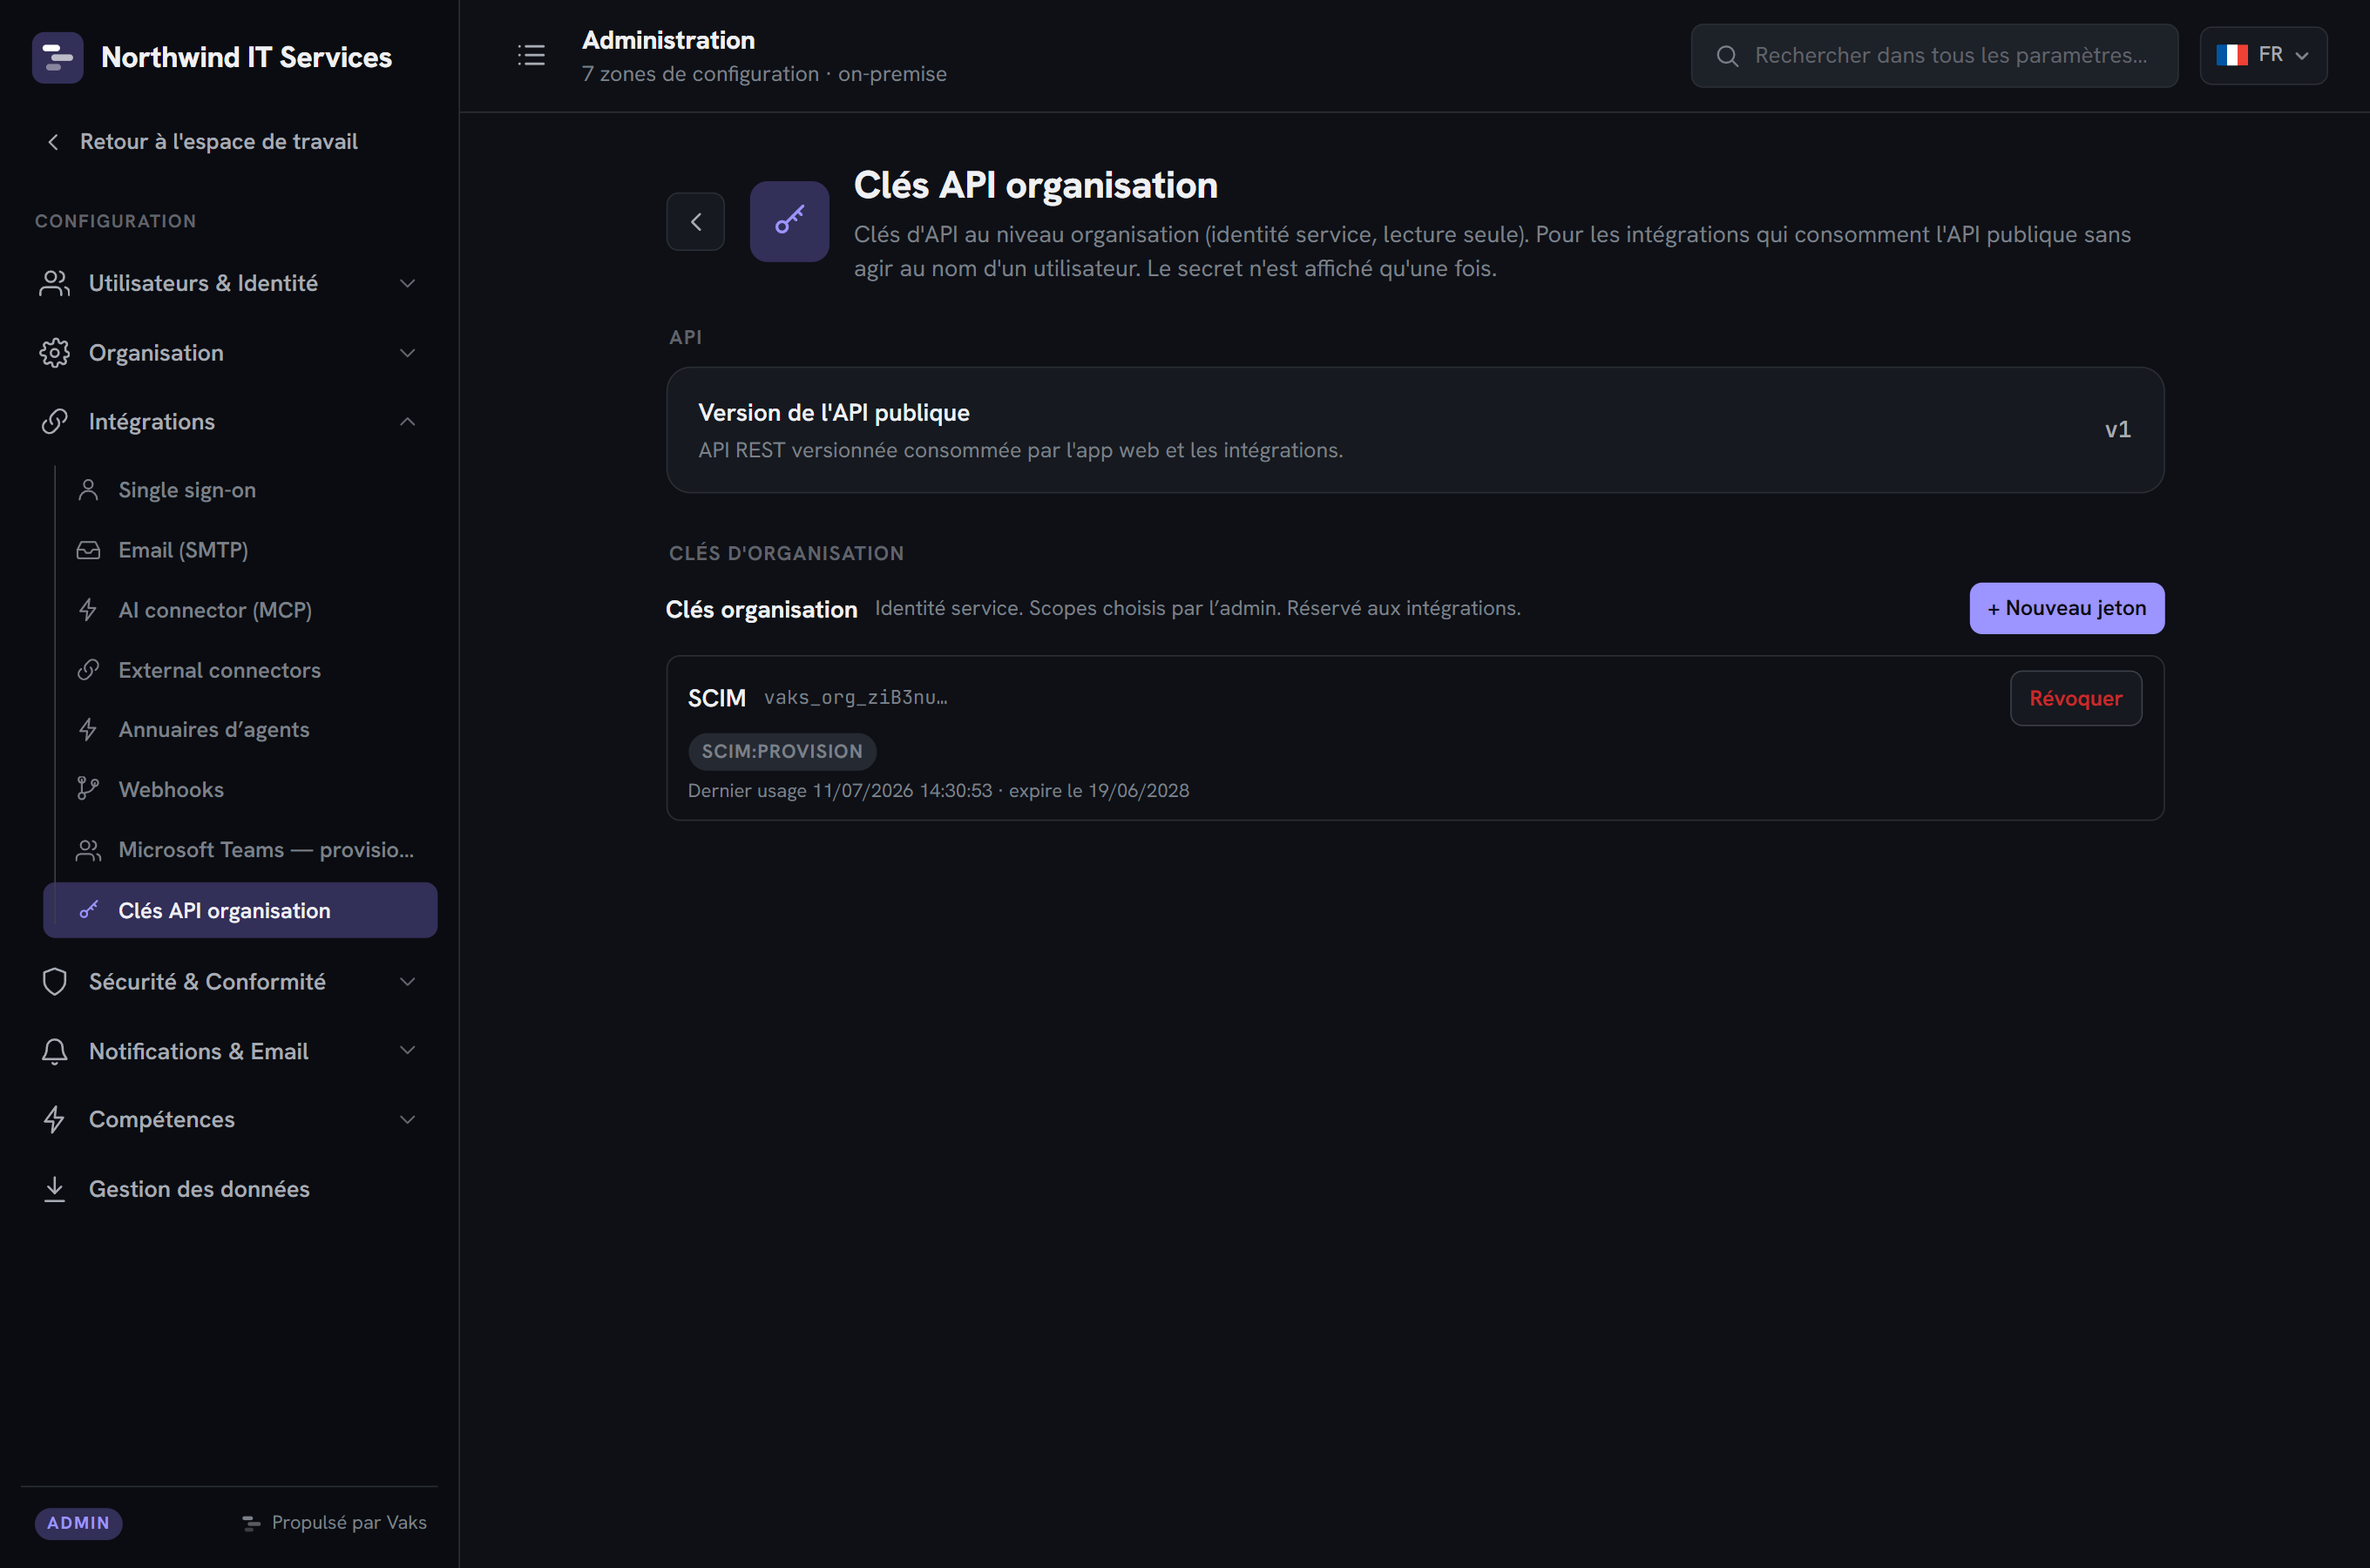Click the back chevron button beside key icon
Screen dimensions: 2370x1568
click(x=695, y=221)
